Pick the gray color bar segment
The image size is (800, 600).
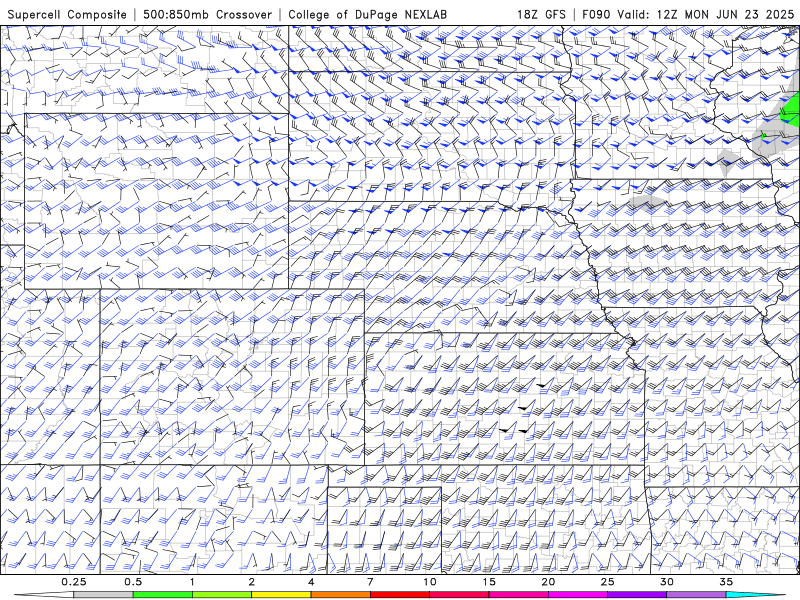click(x=104, y=595)
